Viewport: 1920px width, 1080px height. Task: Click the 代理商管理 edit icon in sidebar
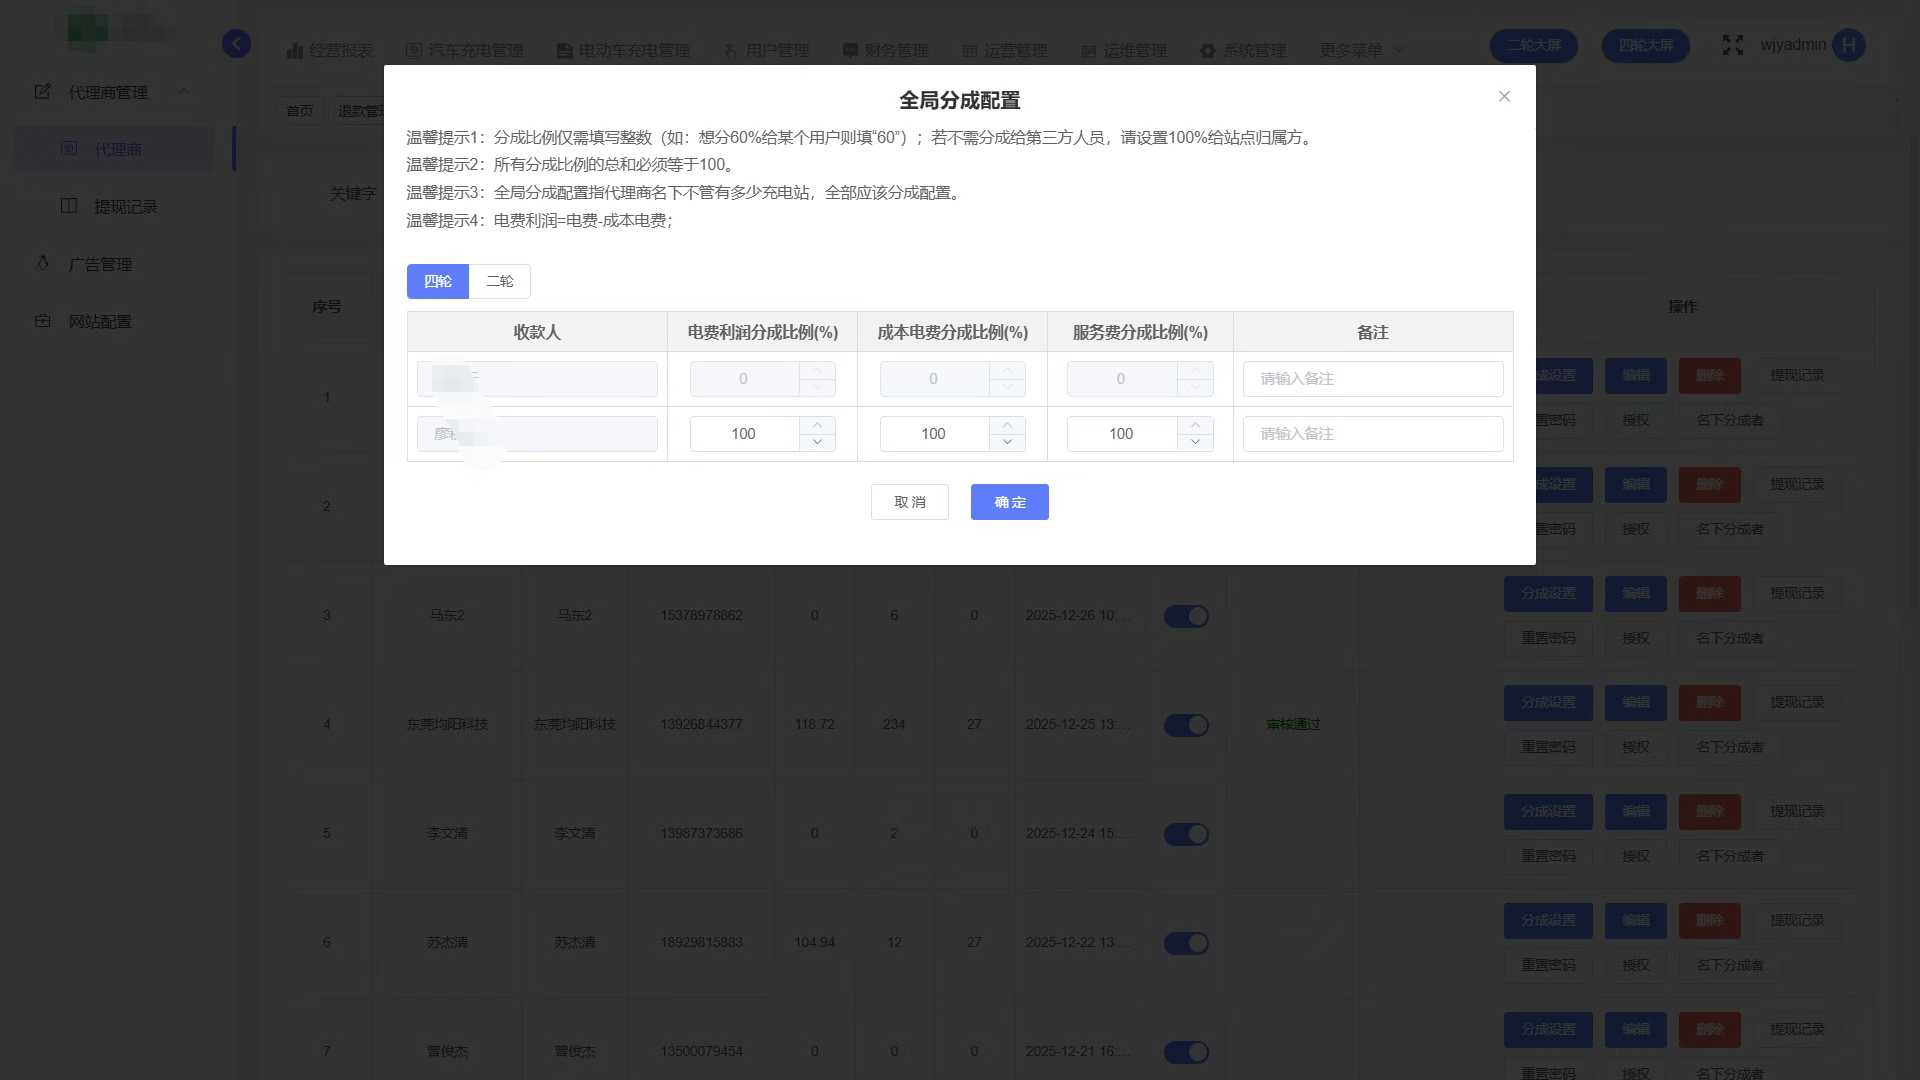pos(42,92)
